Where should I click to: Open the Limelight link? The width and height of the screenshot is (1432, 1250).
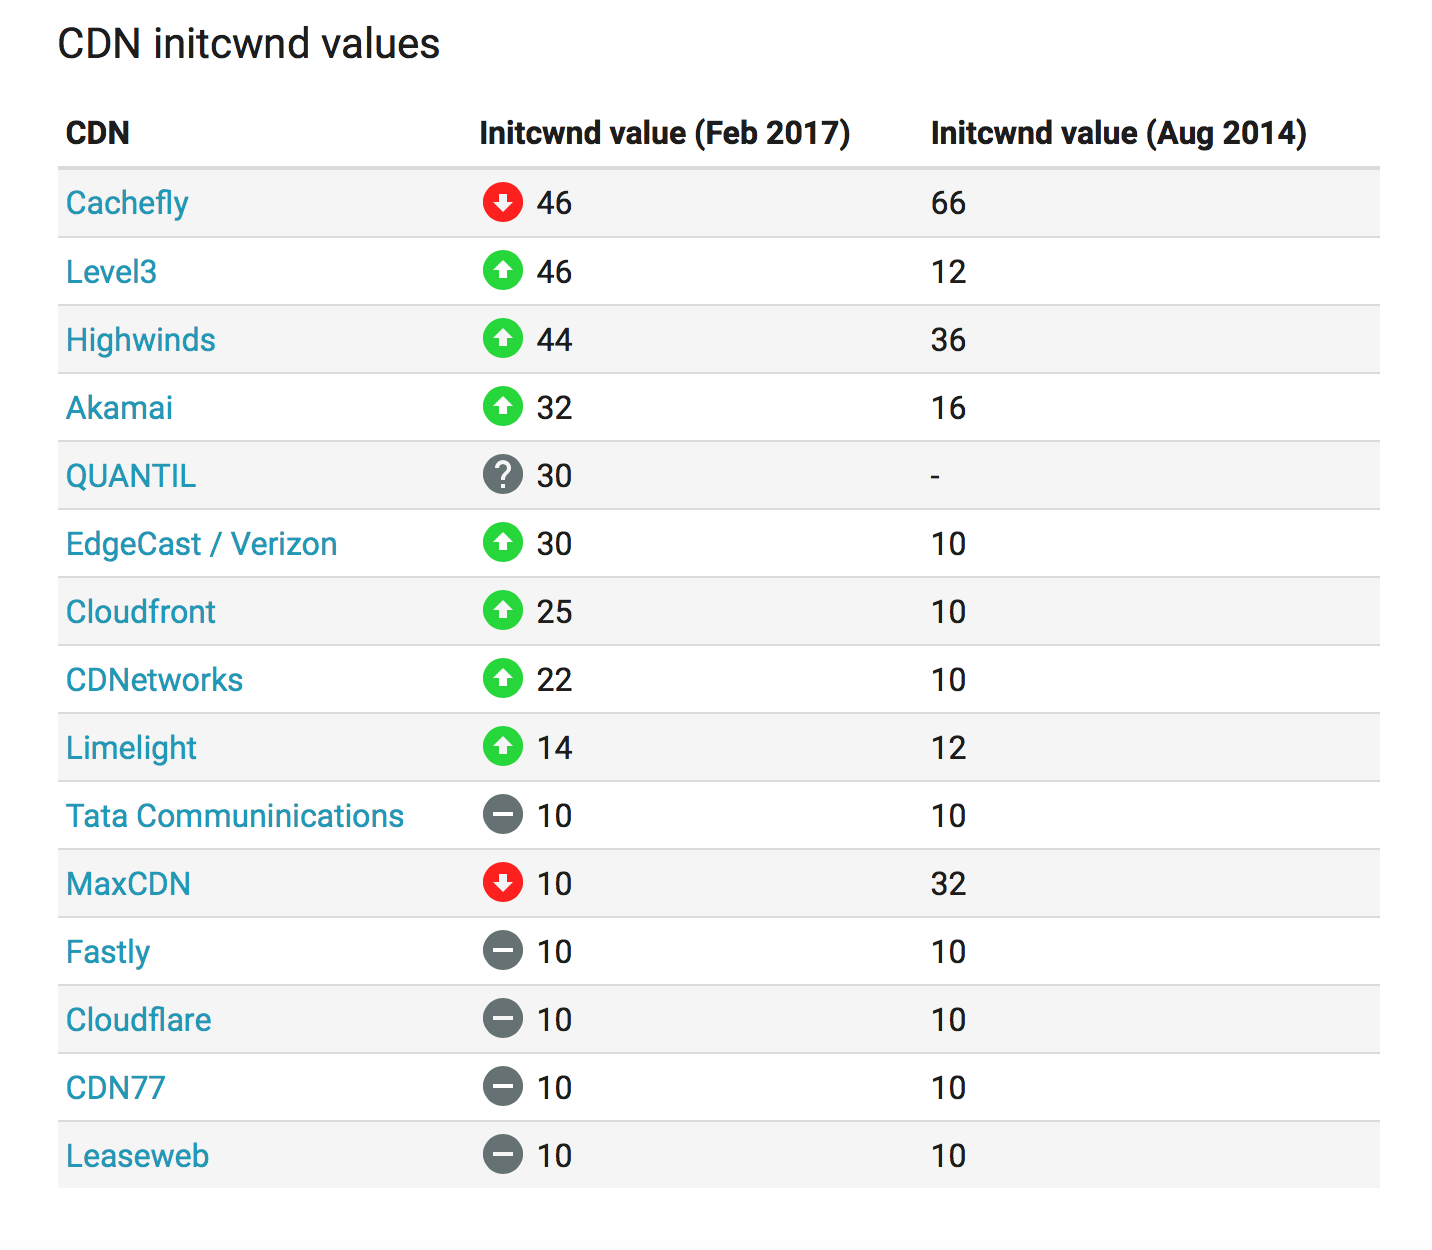click(132, 748)
